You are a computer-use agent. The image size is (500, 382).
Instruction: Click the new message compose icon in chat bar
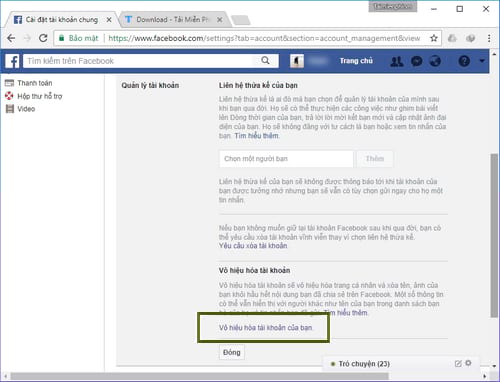pyautogui.click(x=458, y=364)
